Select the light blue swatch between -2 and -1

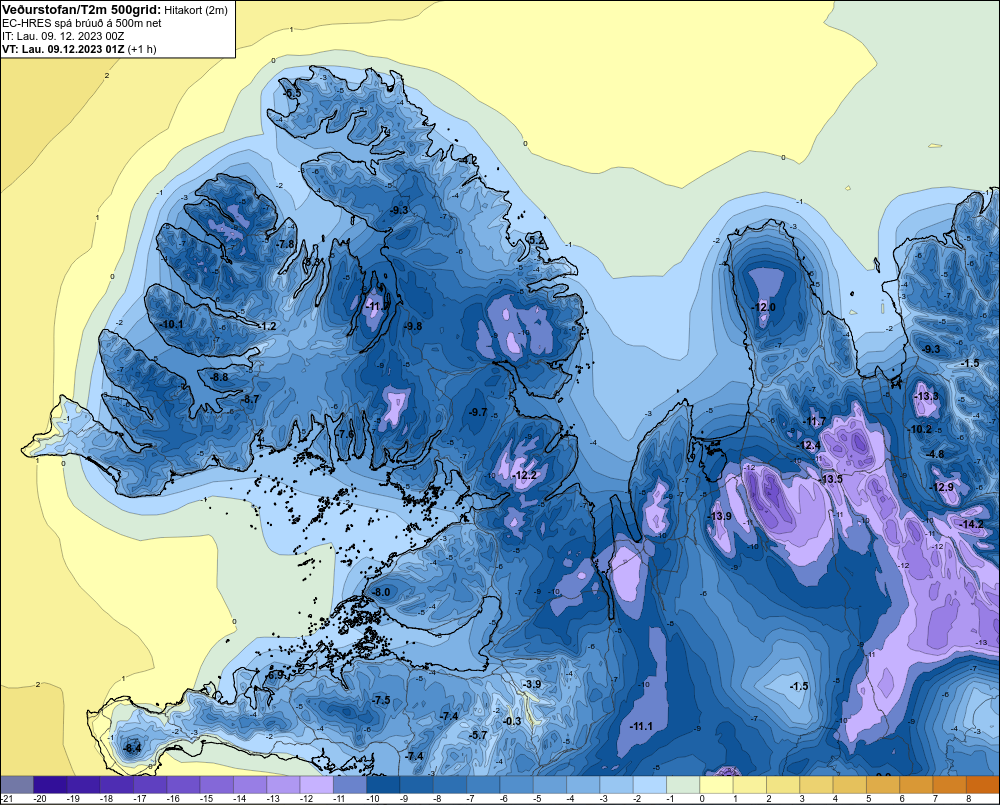(x=650, y=784)
